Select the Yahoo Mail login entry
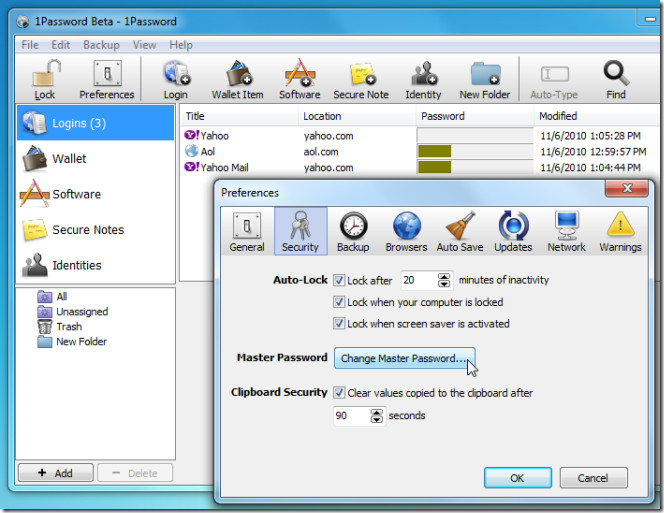Screen dimensions: 664x513 (x=216, y=167)
